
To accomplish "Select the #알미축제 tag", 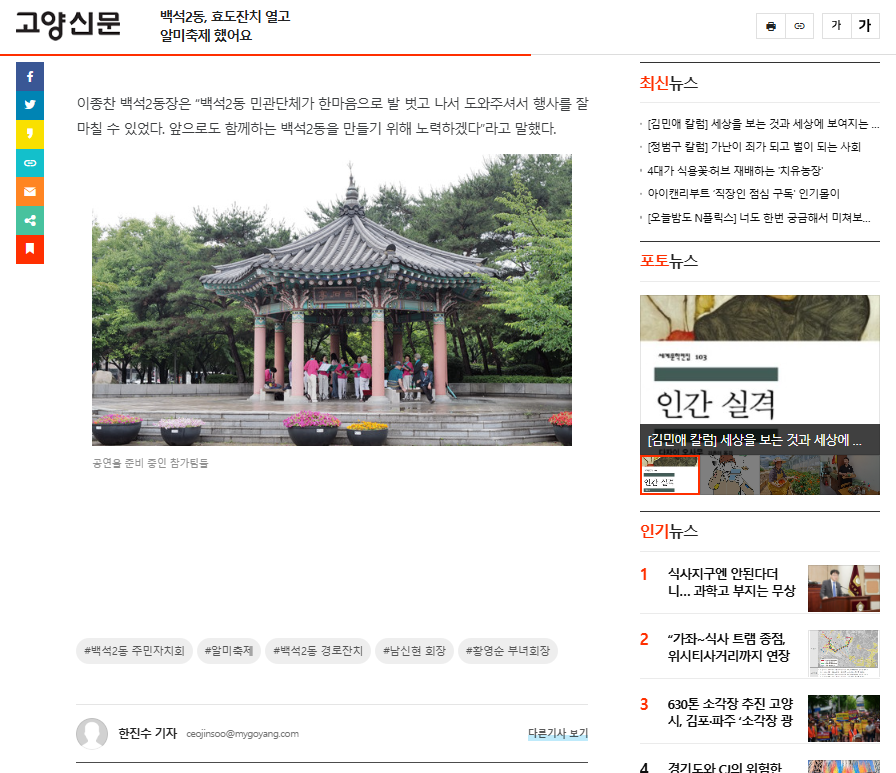I will (229, 651).
